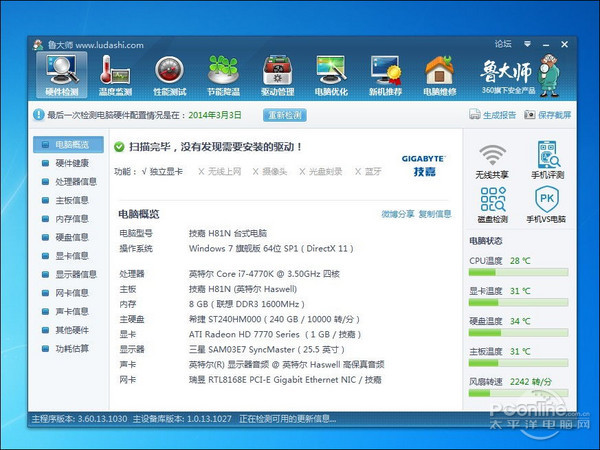Launch 无线共享 WiFi sharing icon
This screenshot has width=600, height=450.
tap(492, 161)
